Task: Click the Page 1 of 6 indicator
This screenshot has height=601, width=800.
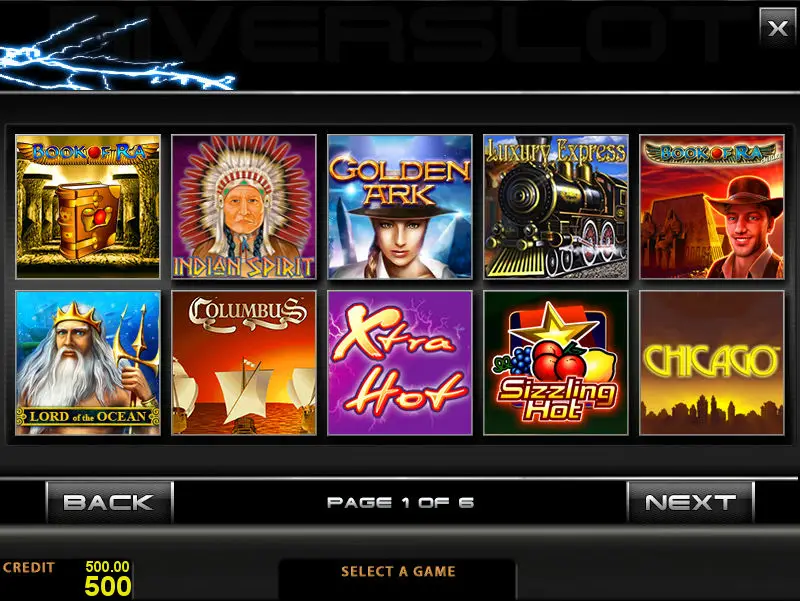Action: click(401, 503)
